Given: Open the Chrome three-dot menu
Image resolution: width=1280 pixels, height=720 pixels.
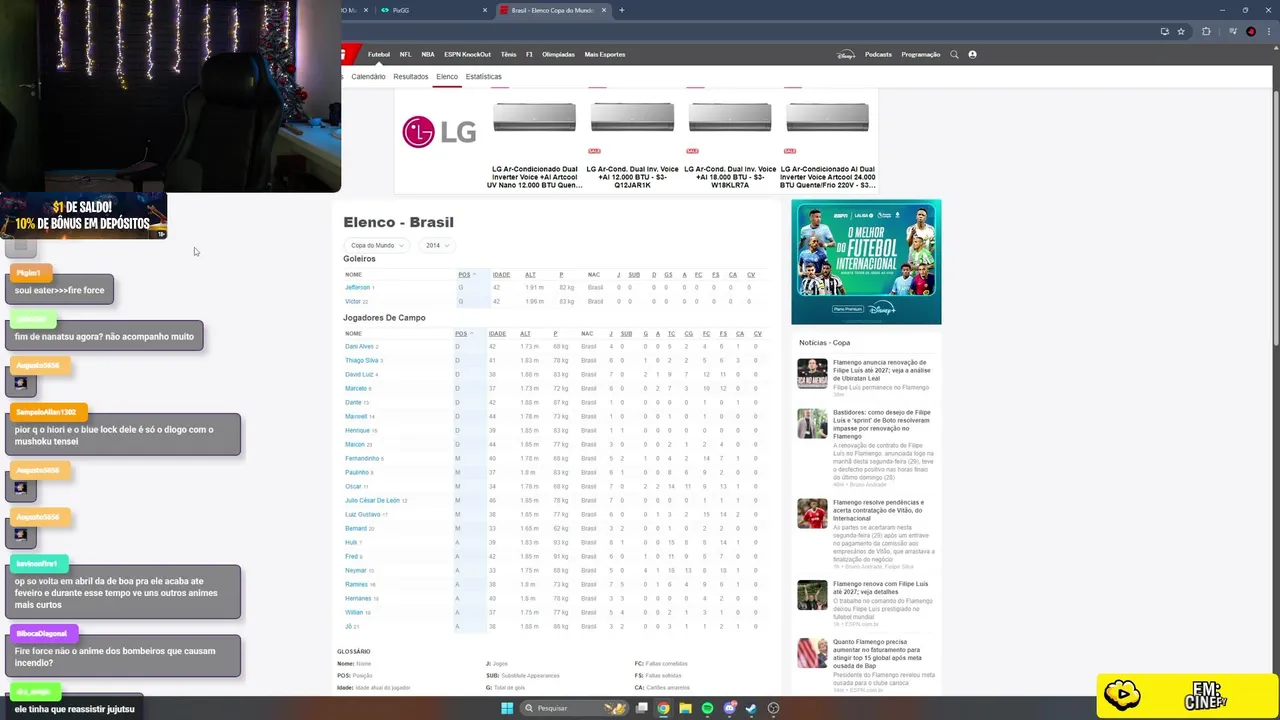Looking at the screenshot, I should [1271, 31].
